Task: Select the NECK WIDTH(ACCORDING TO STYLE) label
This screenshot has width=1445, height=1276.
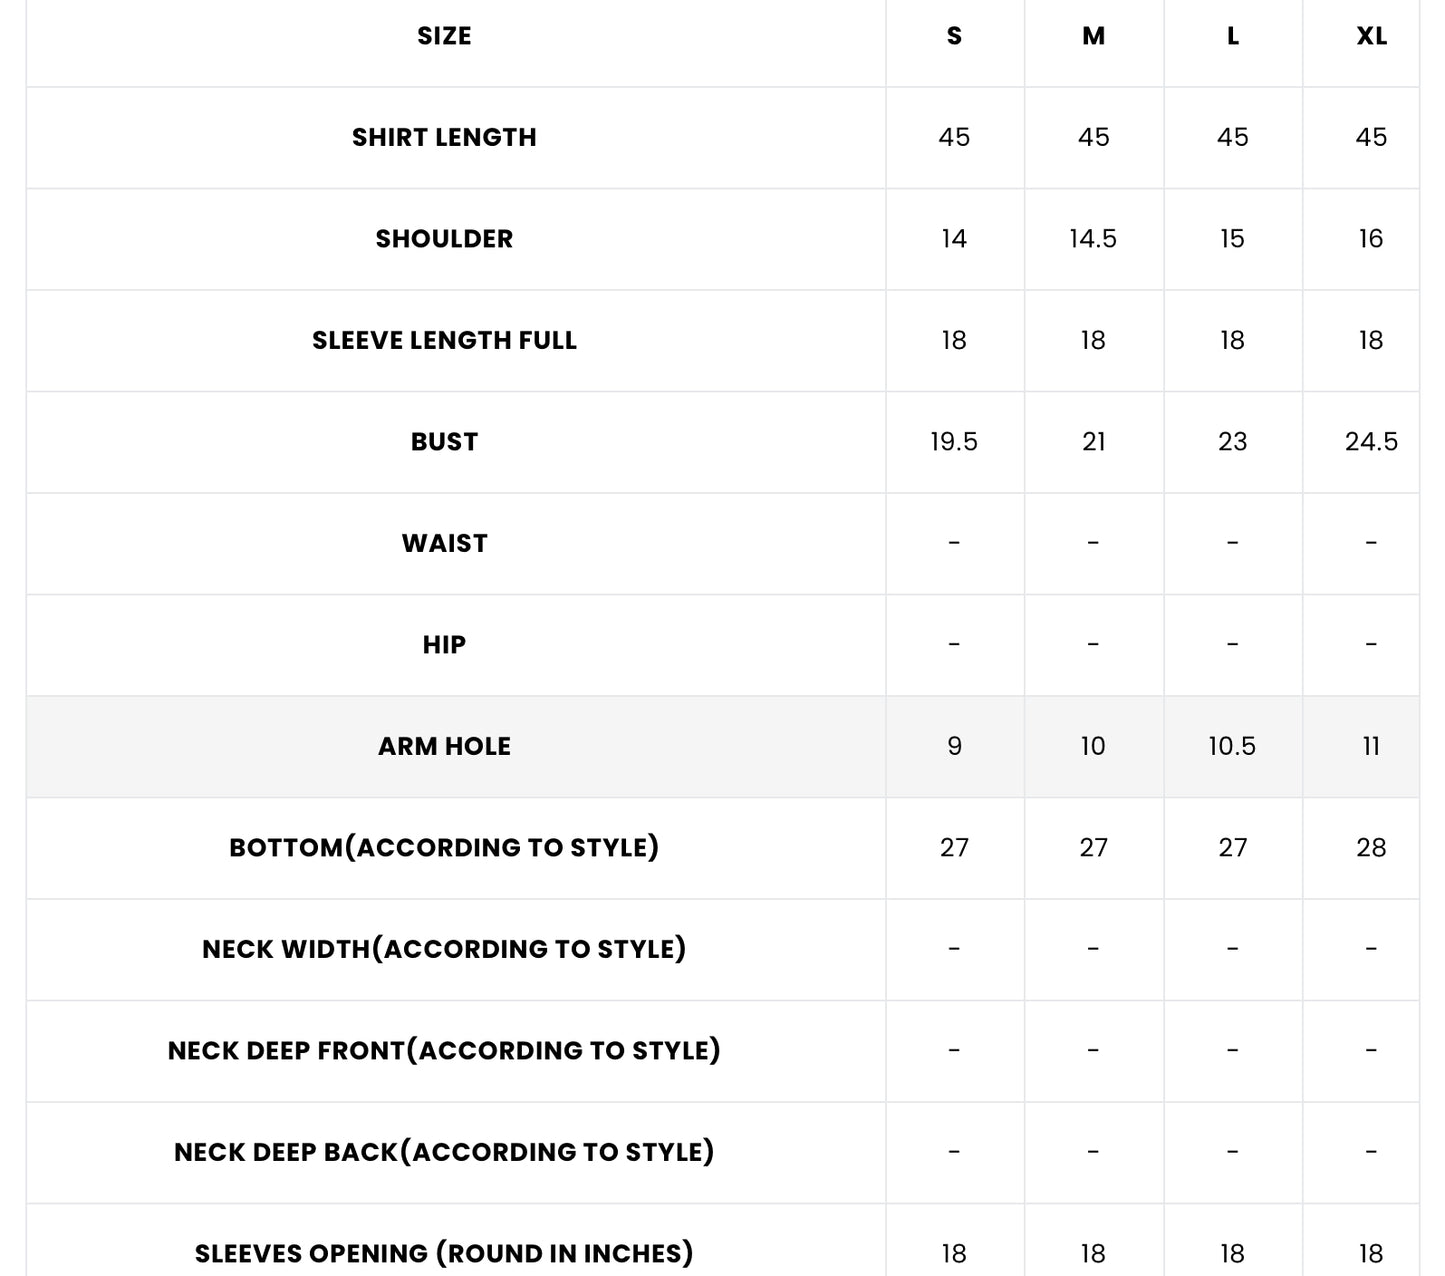Action: pos(444,949)
